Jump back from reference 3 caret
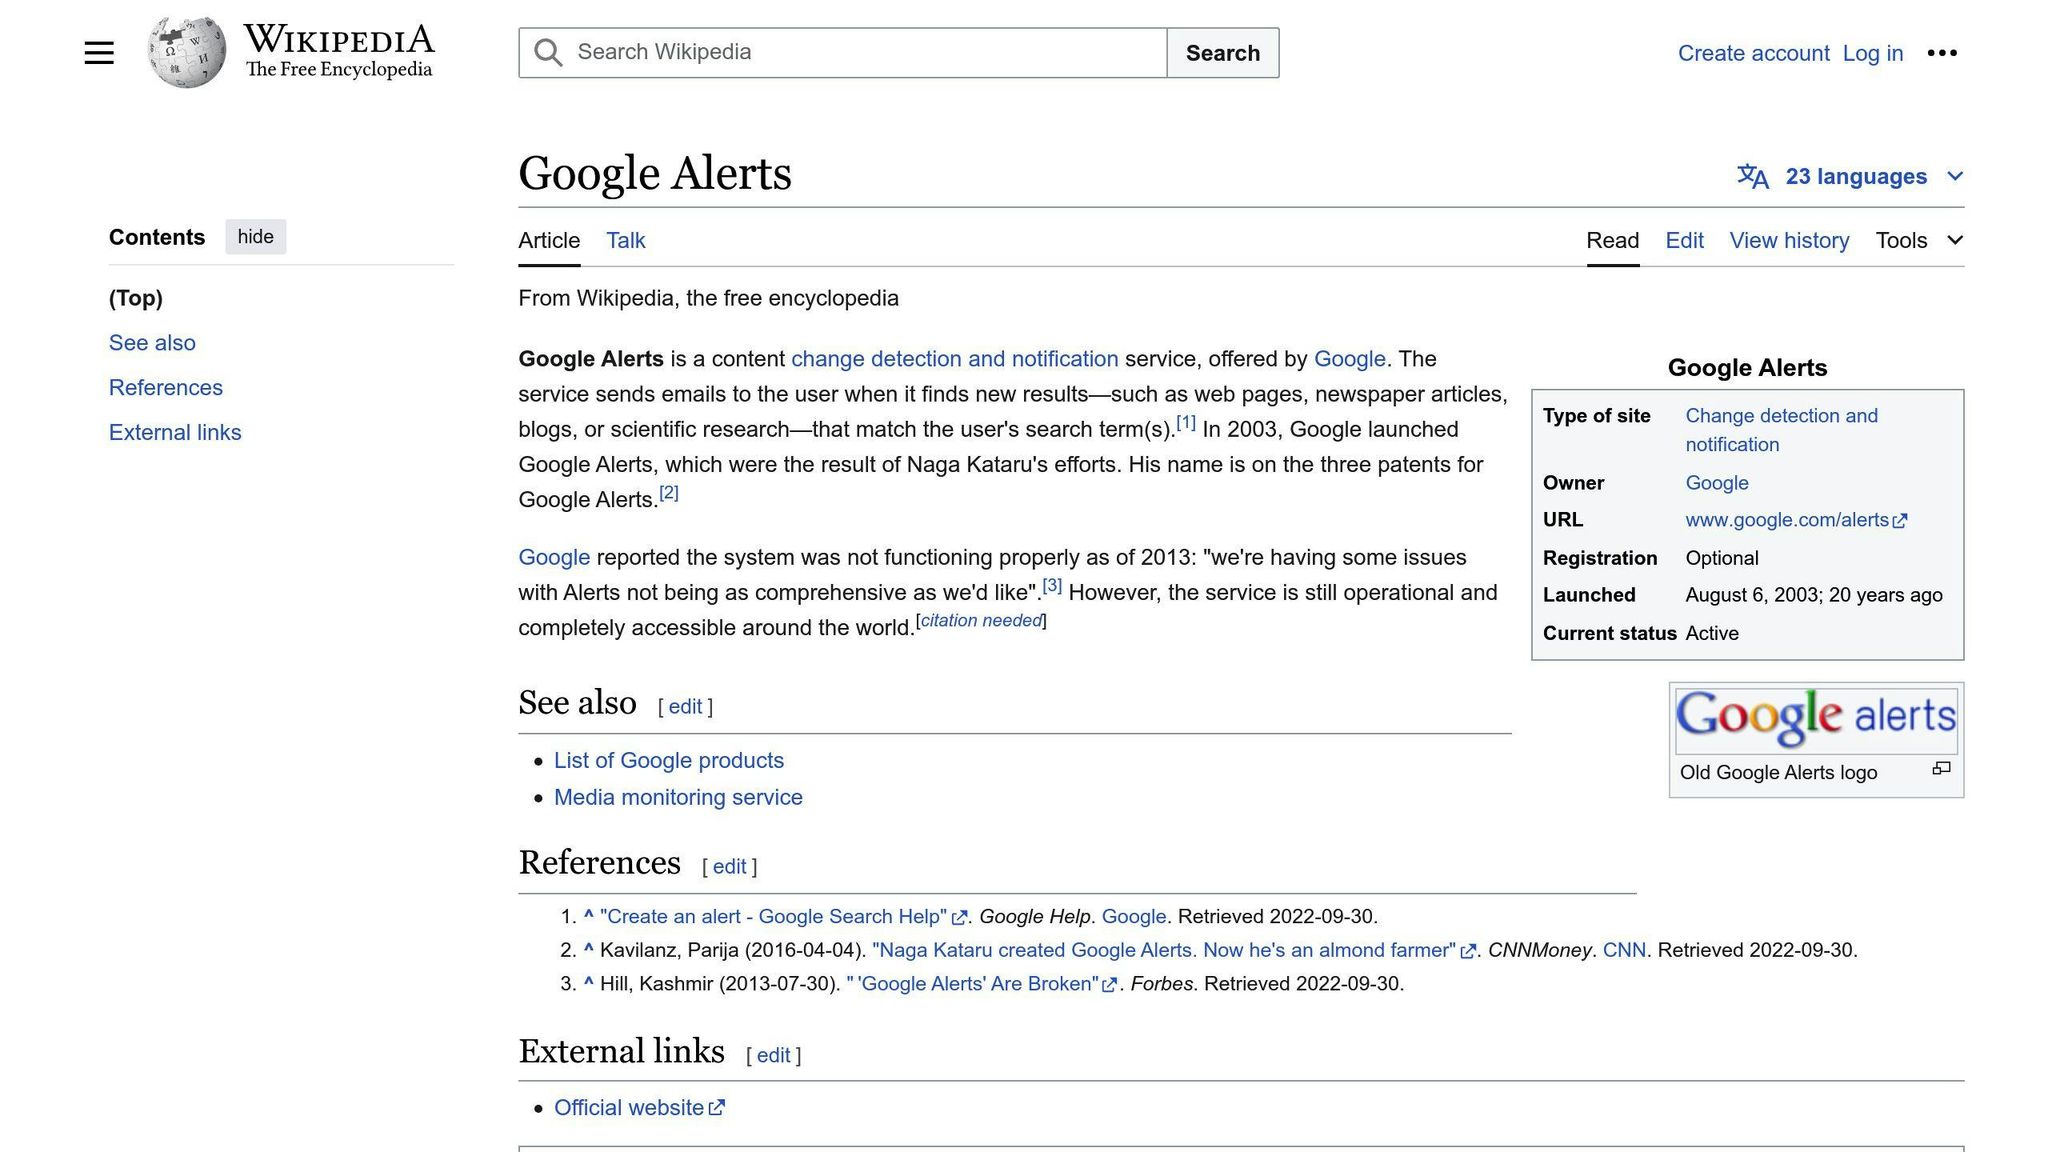This screenshot has height=1152, width=2048. [x=589, y=982]
